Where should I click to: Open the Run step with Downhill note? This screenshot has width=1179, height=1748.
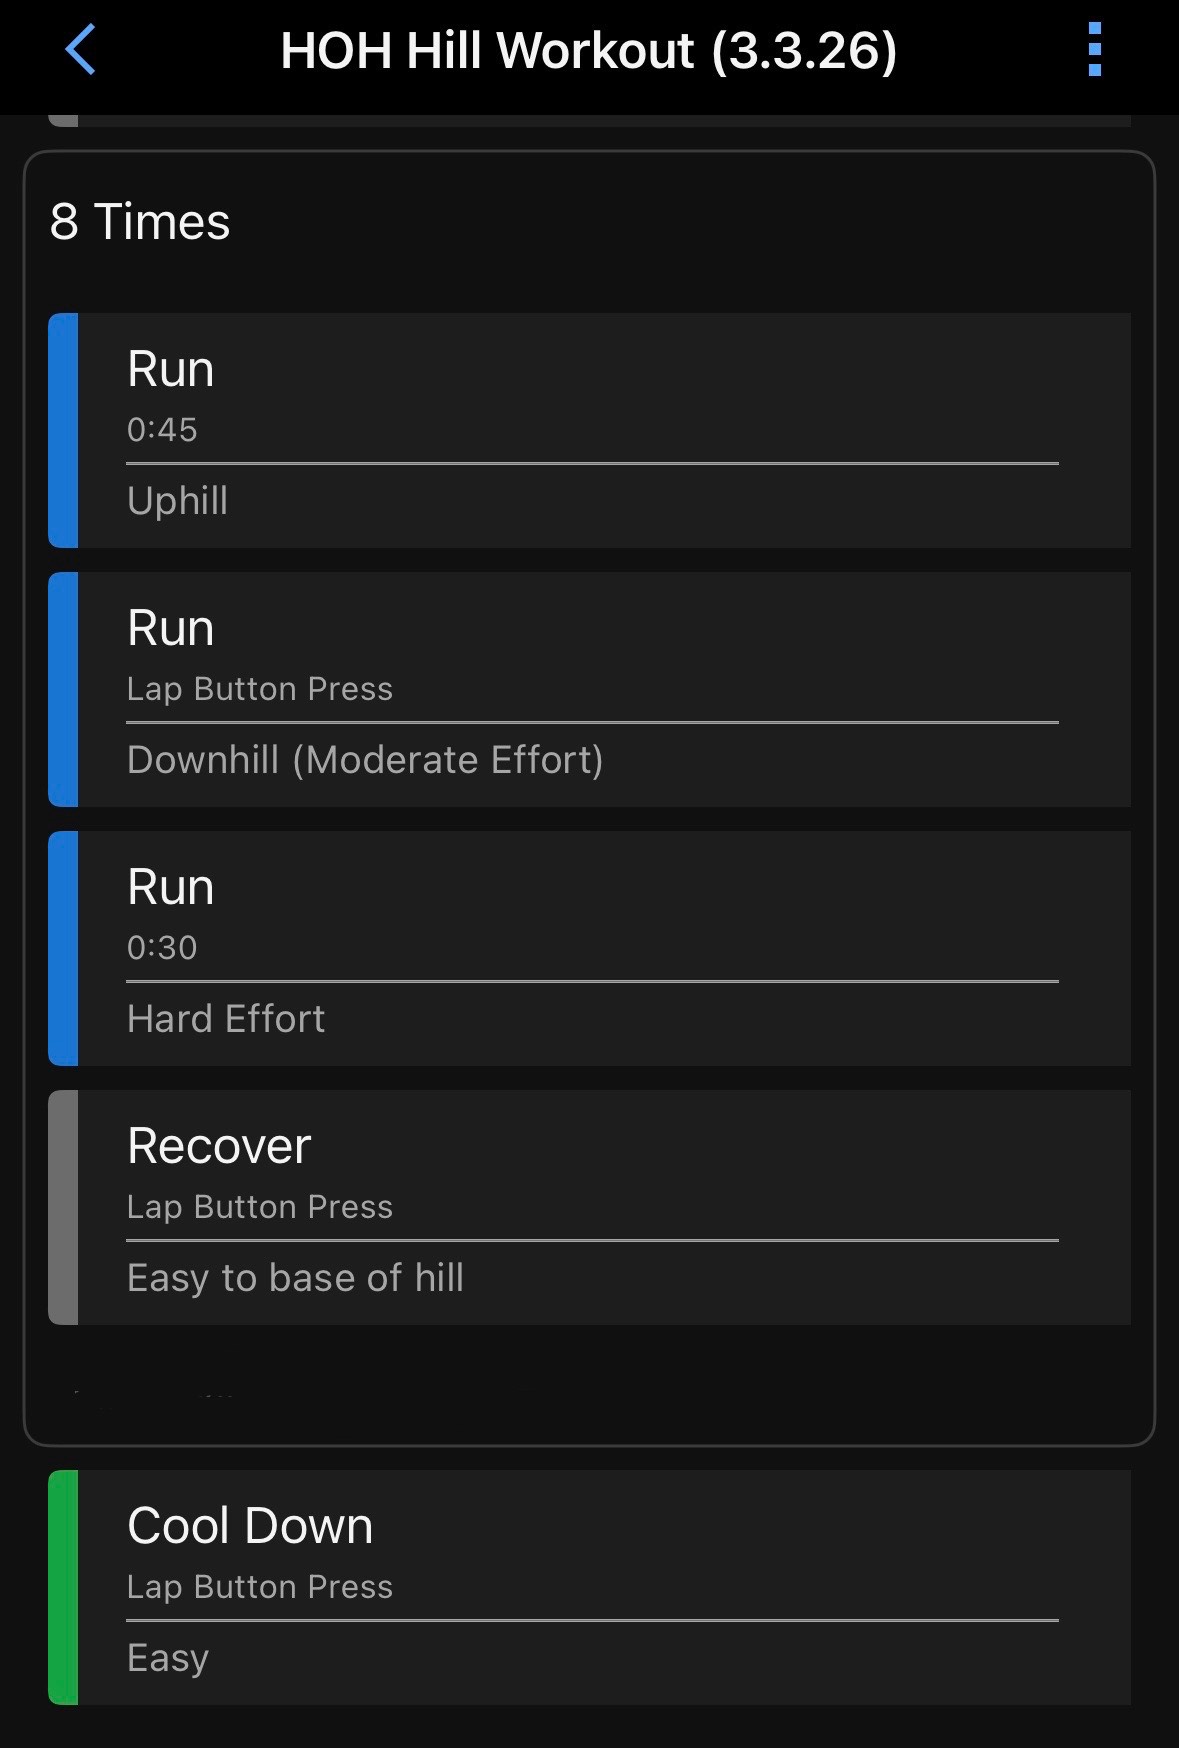coord(171,629)
